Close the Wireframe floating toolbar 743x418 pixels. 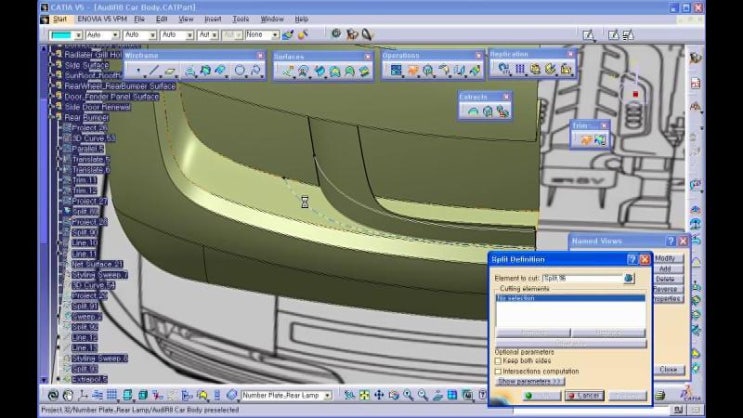point(260,56)
